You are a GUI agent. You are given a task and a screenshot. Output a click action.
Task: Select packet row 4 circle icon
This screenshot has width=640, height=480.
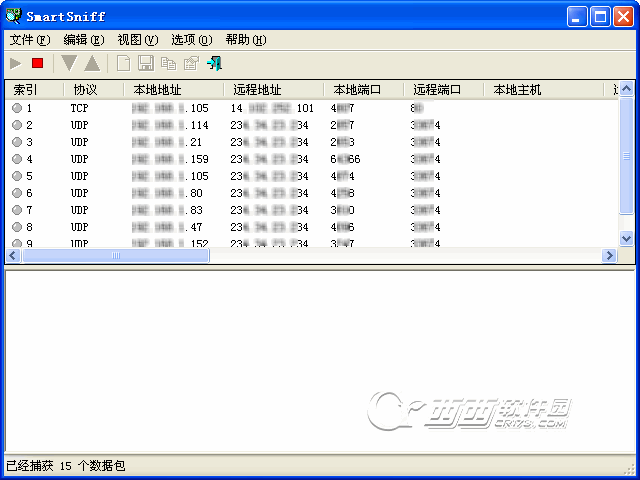[17, 159]
